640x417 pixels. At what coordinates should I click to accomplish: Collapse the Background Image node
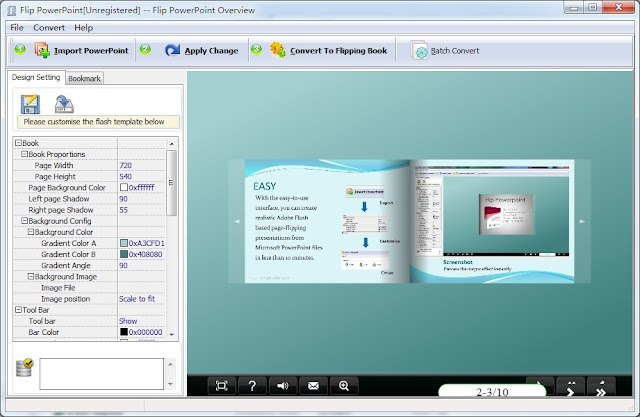click(31, 276)
